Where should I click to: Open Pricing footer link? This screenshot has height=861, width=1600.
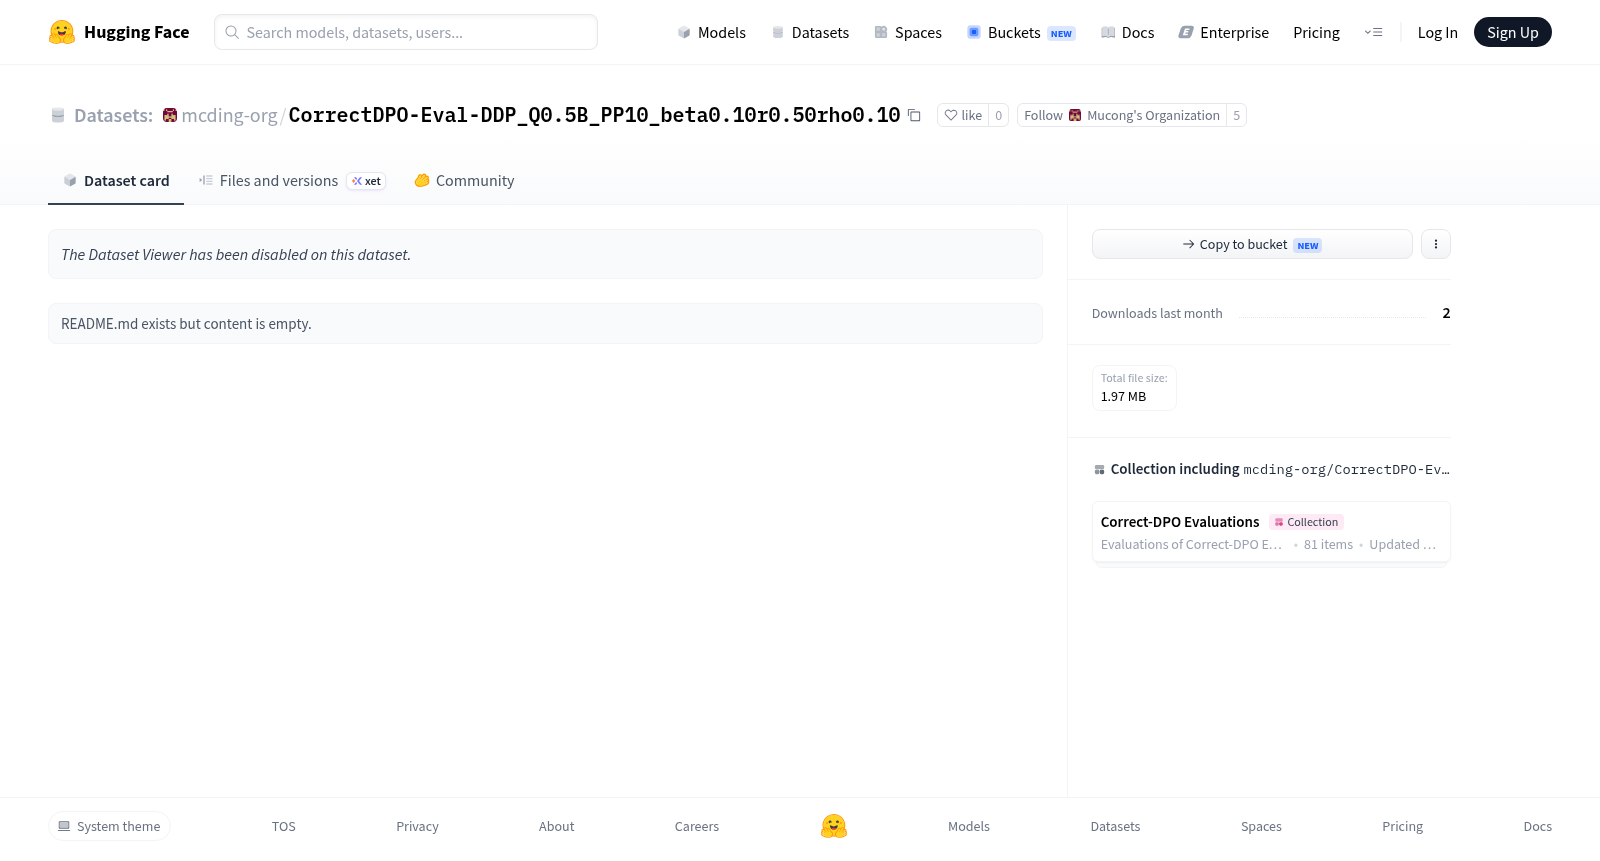click(x=1402, y=826)
